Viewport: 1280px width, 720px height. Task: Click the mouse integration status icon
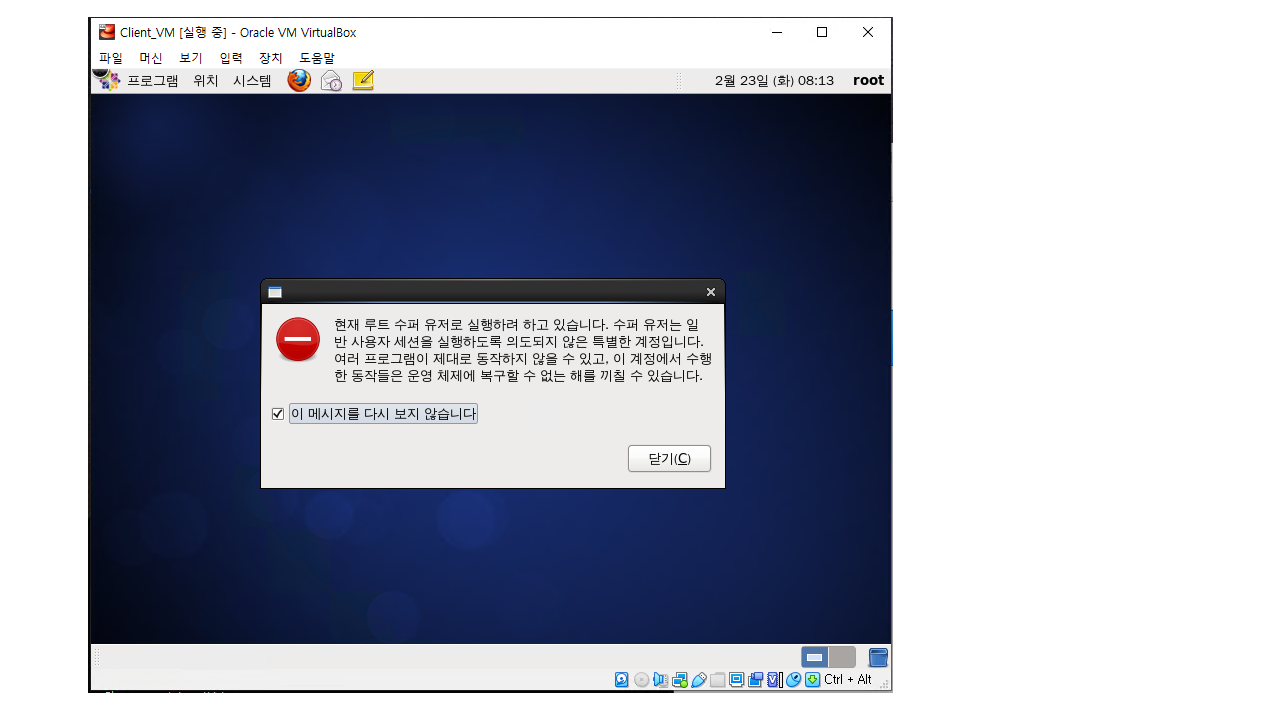click(x=794, y=680)
